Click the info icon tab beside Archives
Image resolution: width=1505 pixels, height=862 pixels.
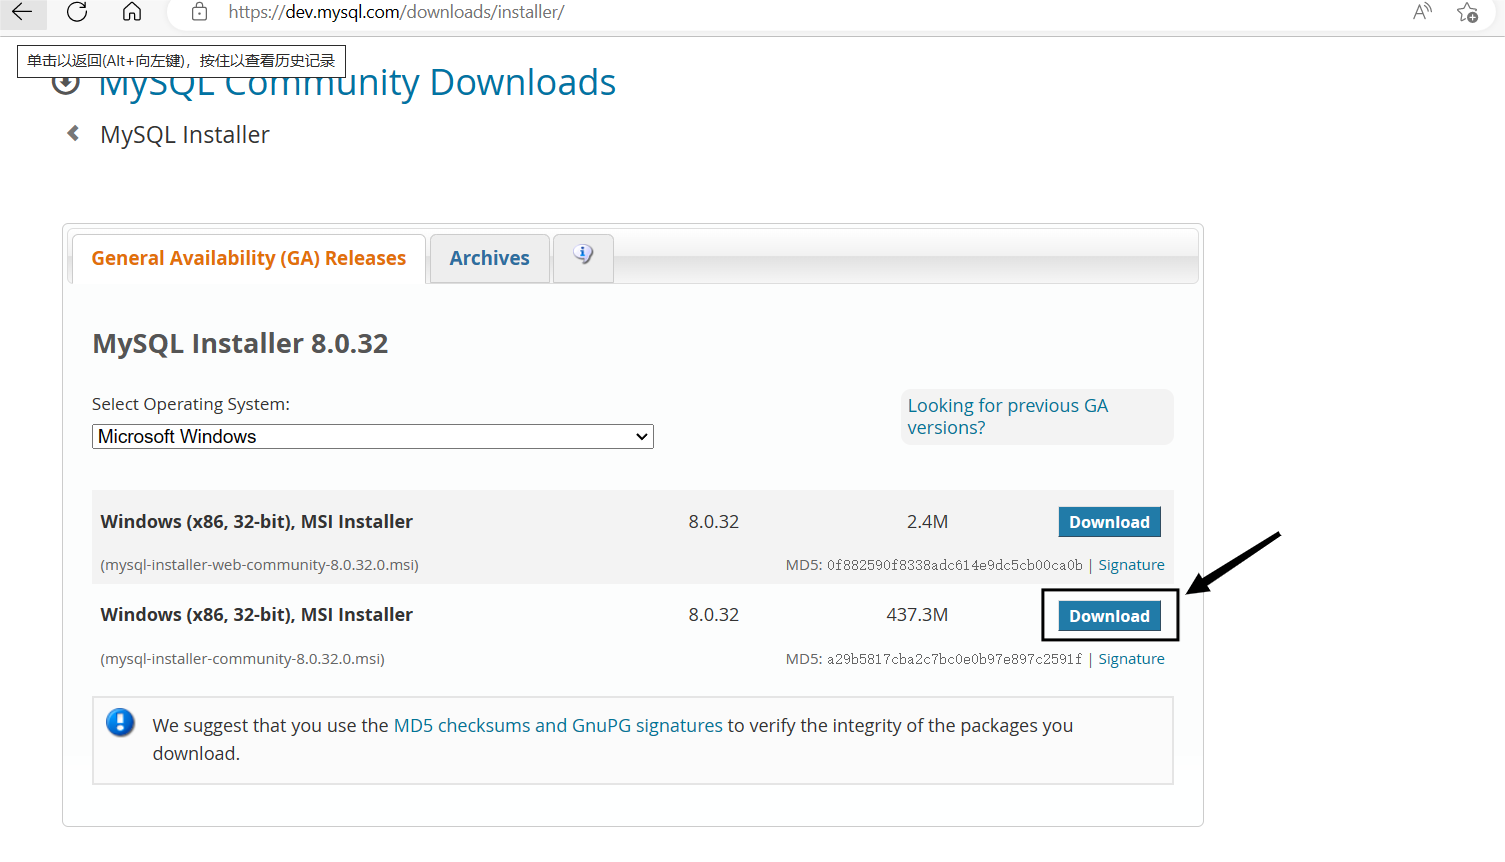coord(583,255)
